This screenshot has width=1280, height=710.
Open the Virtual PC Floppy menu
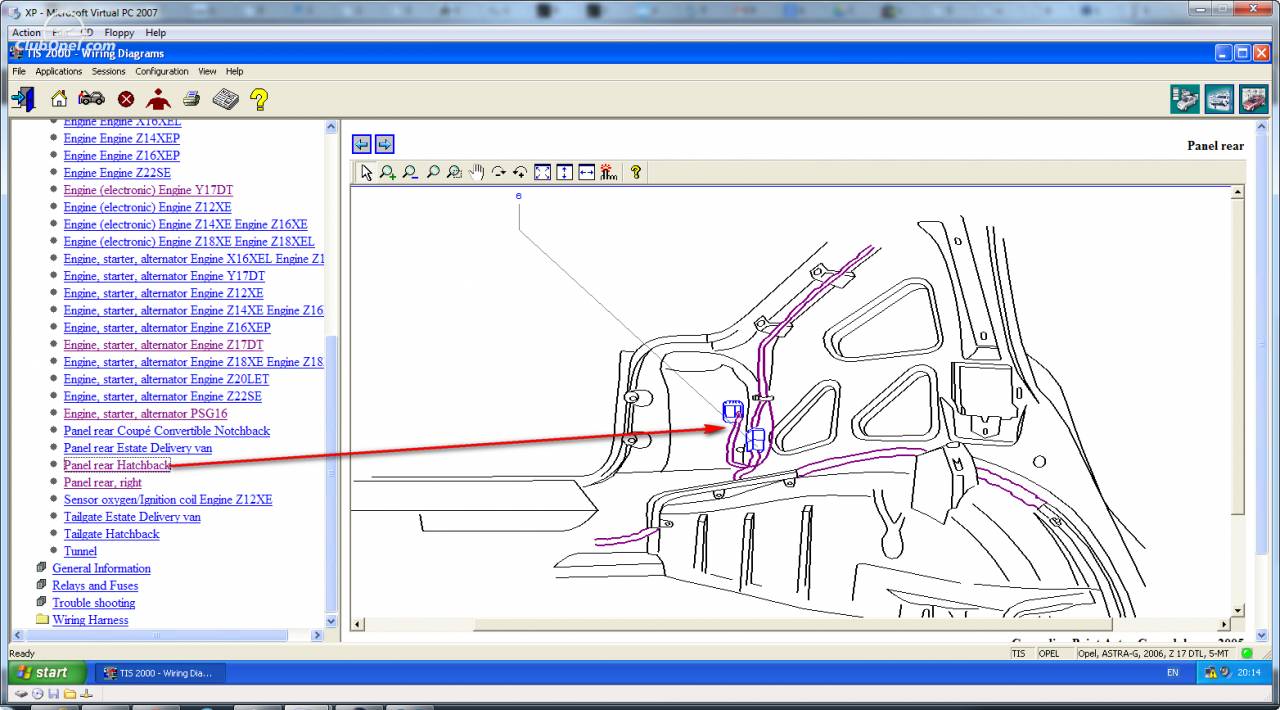click(120, 32)
